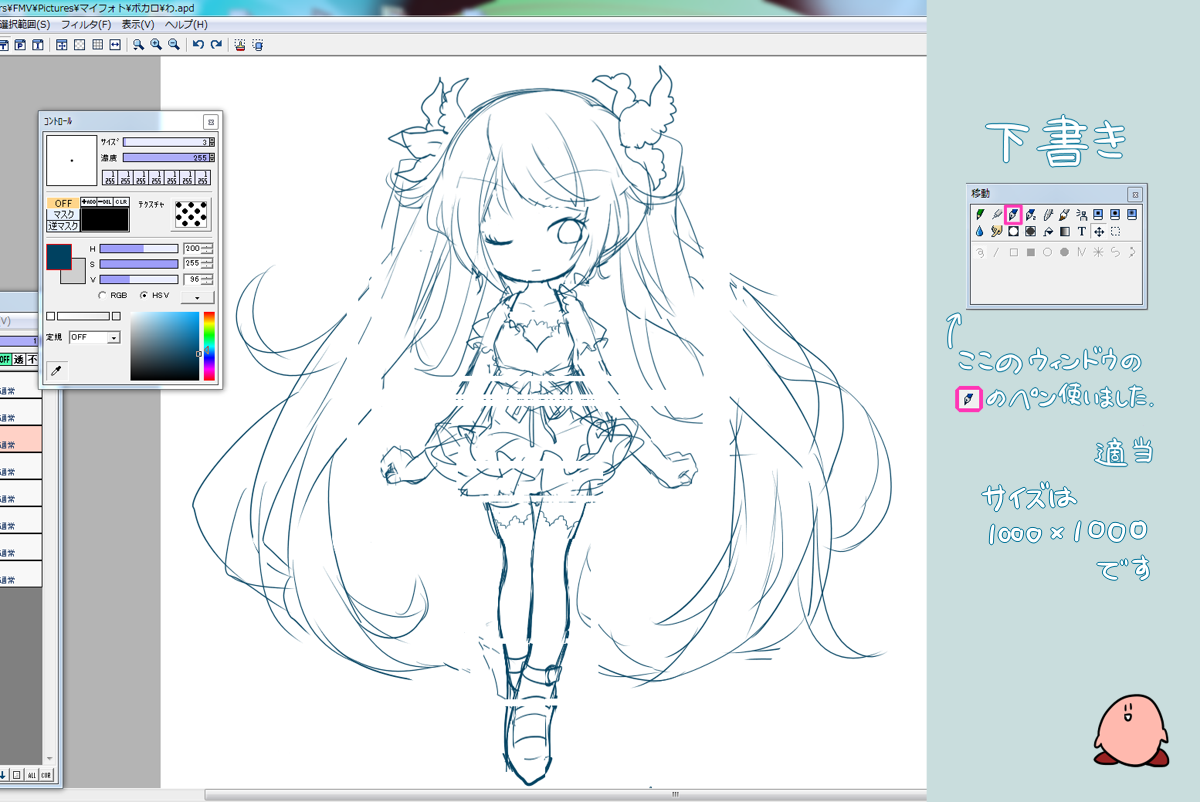
Task: Activate the eyedropper in Control panel
Action: point(57,370)
